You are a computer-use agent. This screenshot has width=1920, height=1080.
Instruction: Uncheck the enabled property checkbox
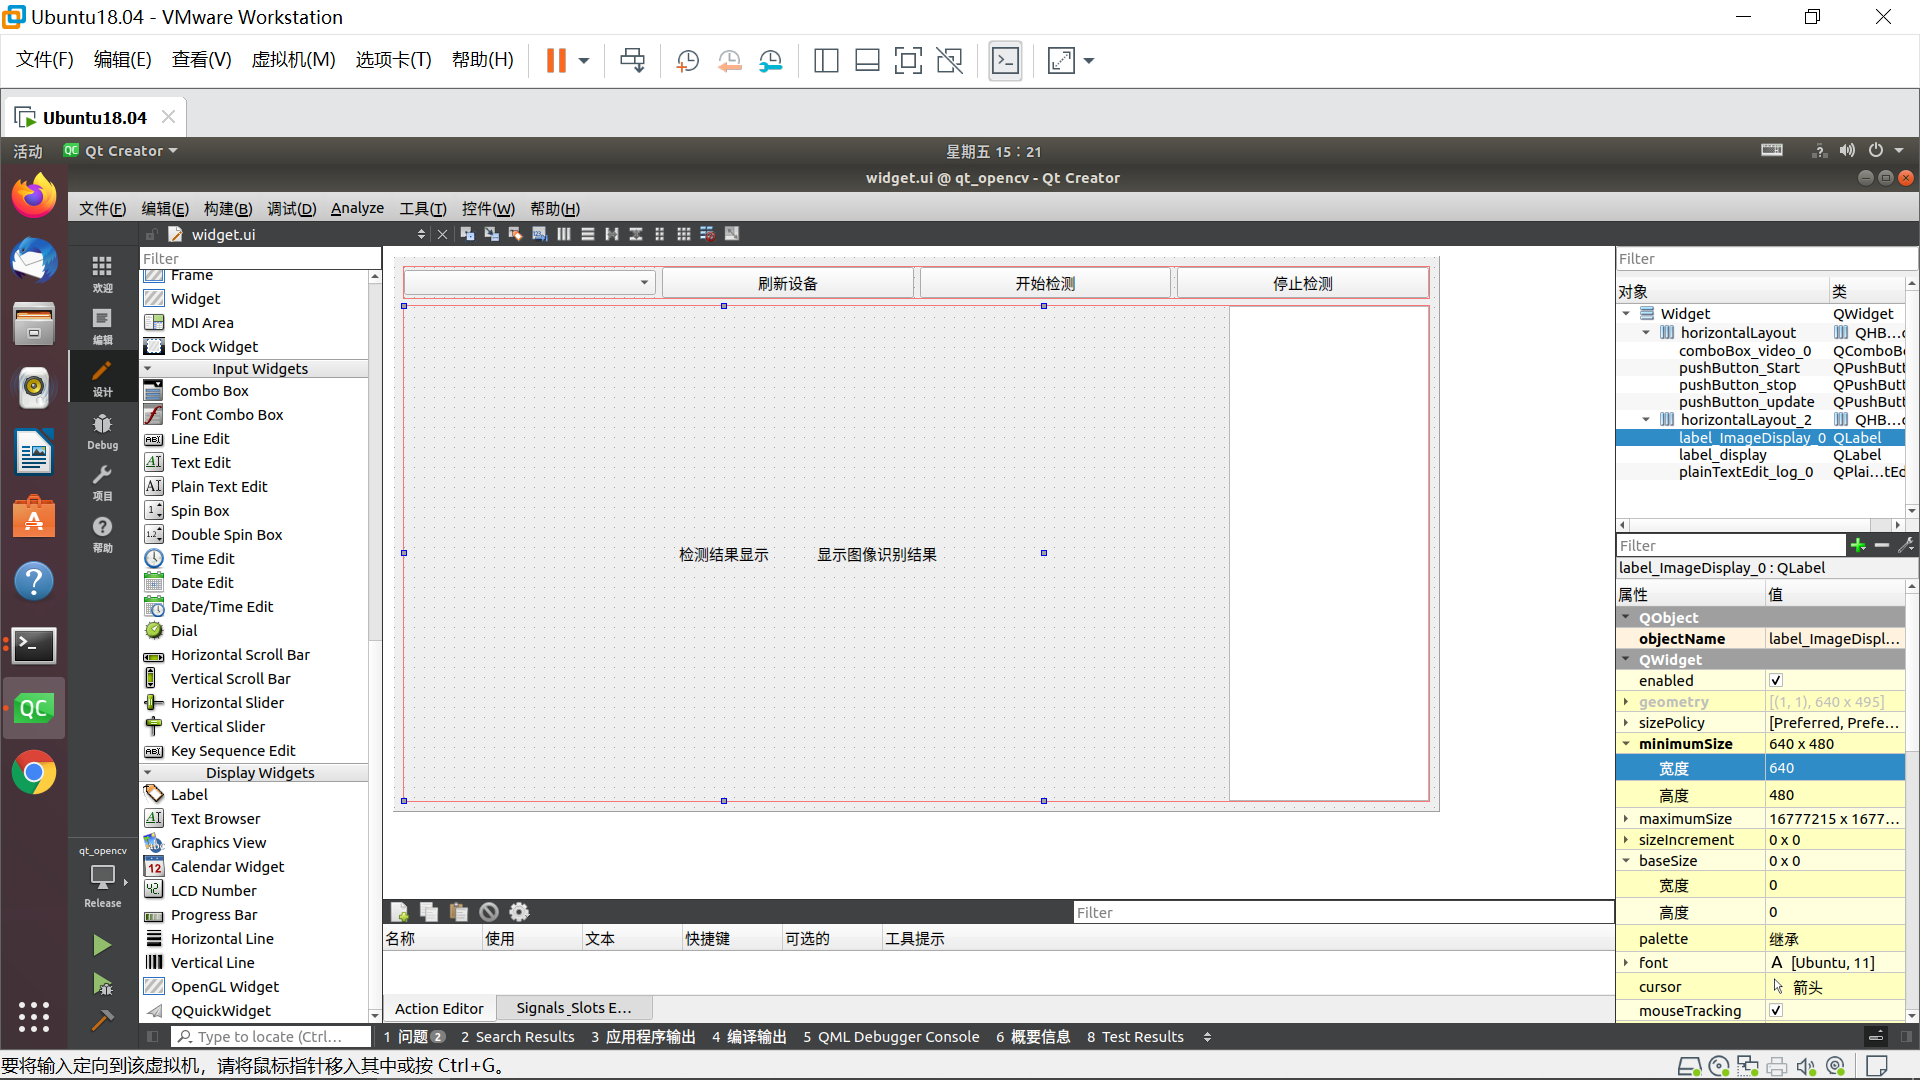pyautogui.click(x=1776, y=680)
